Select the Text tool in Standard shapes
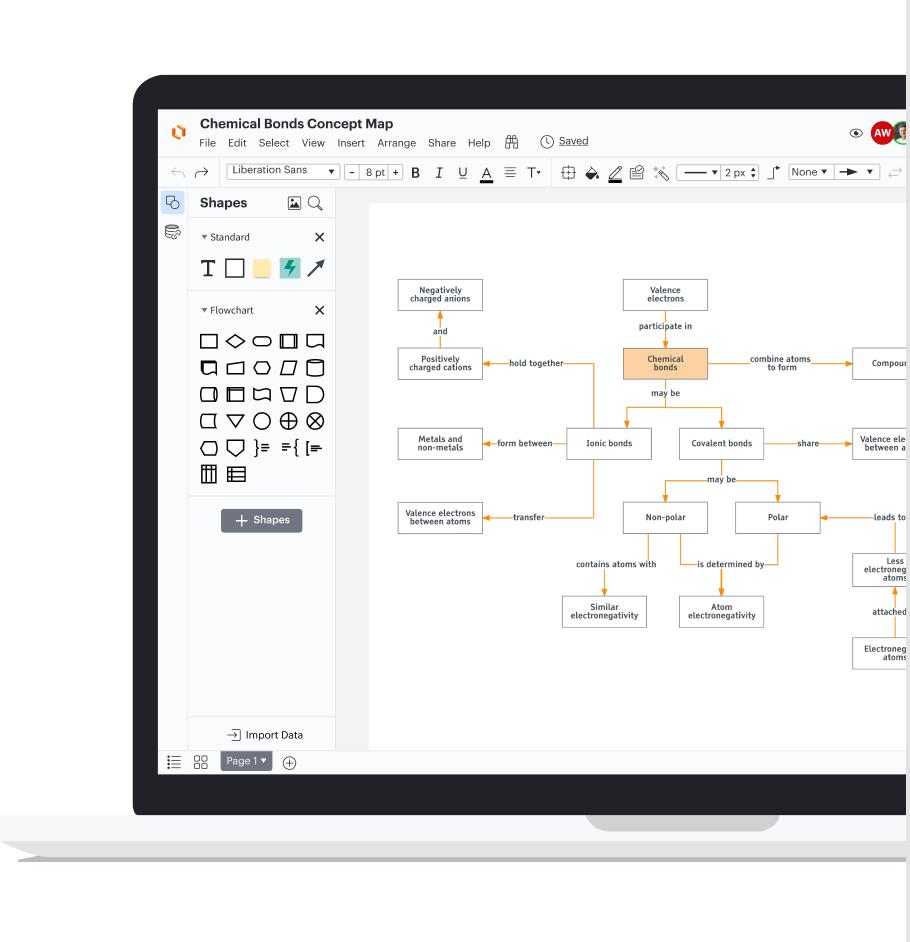 tap(208, 268)
